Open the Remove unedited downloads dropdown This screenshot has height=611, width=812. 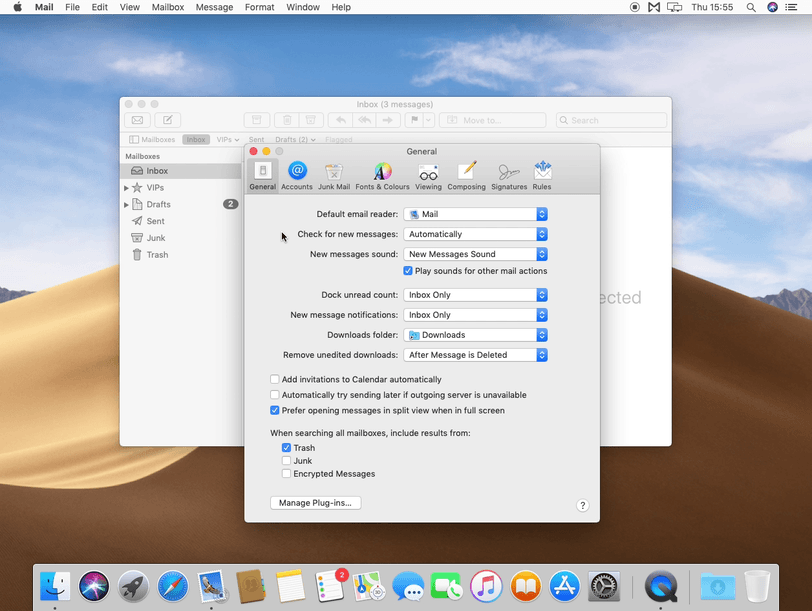475,355
